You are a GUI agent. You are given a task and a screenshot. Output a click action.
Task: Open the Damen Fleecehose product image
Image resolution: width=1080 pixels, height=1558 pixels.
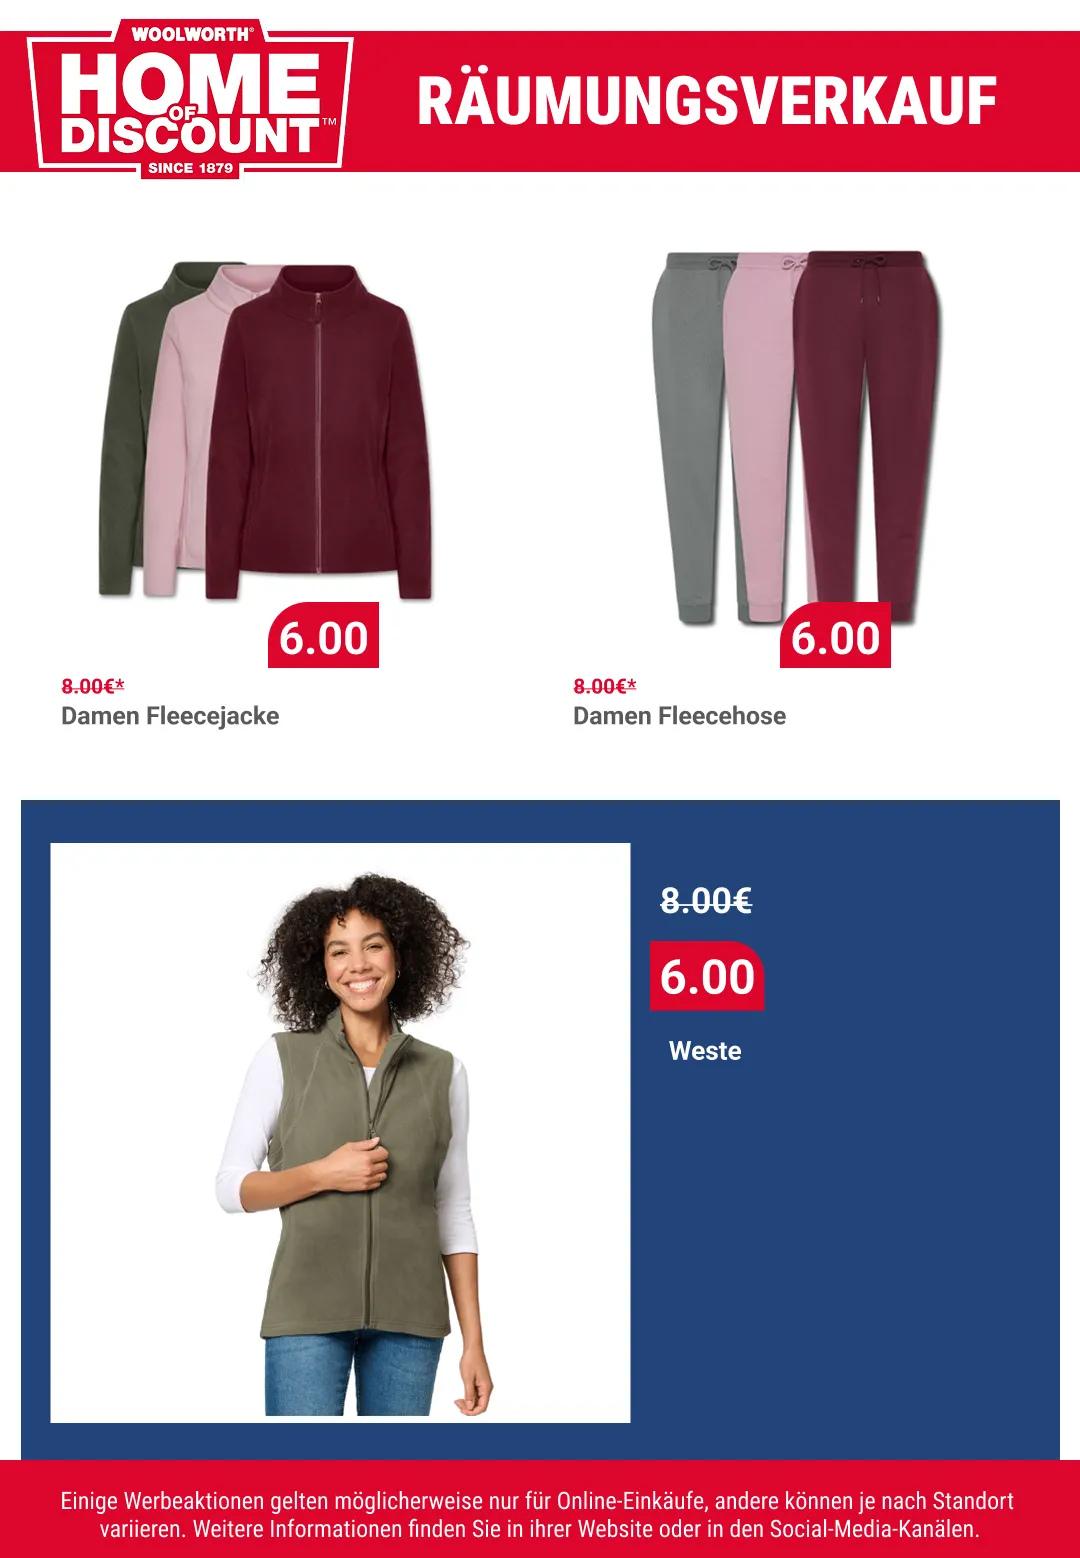[797, 437]
